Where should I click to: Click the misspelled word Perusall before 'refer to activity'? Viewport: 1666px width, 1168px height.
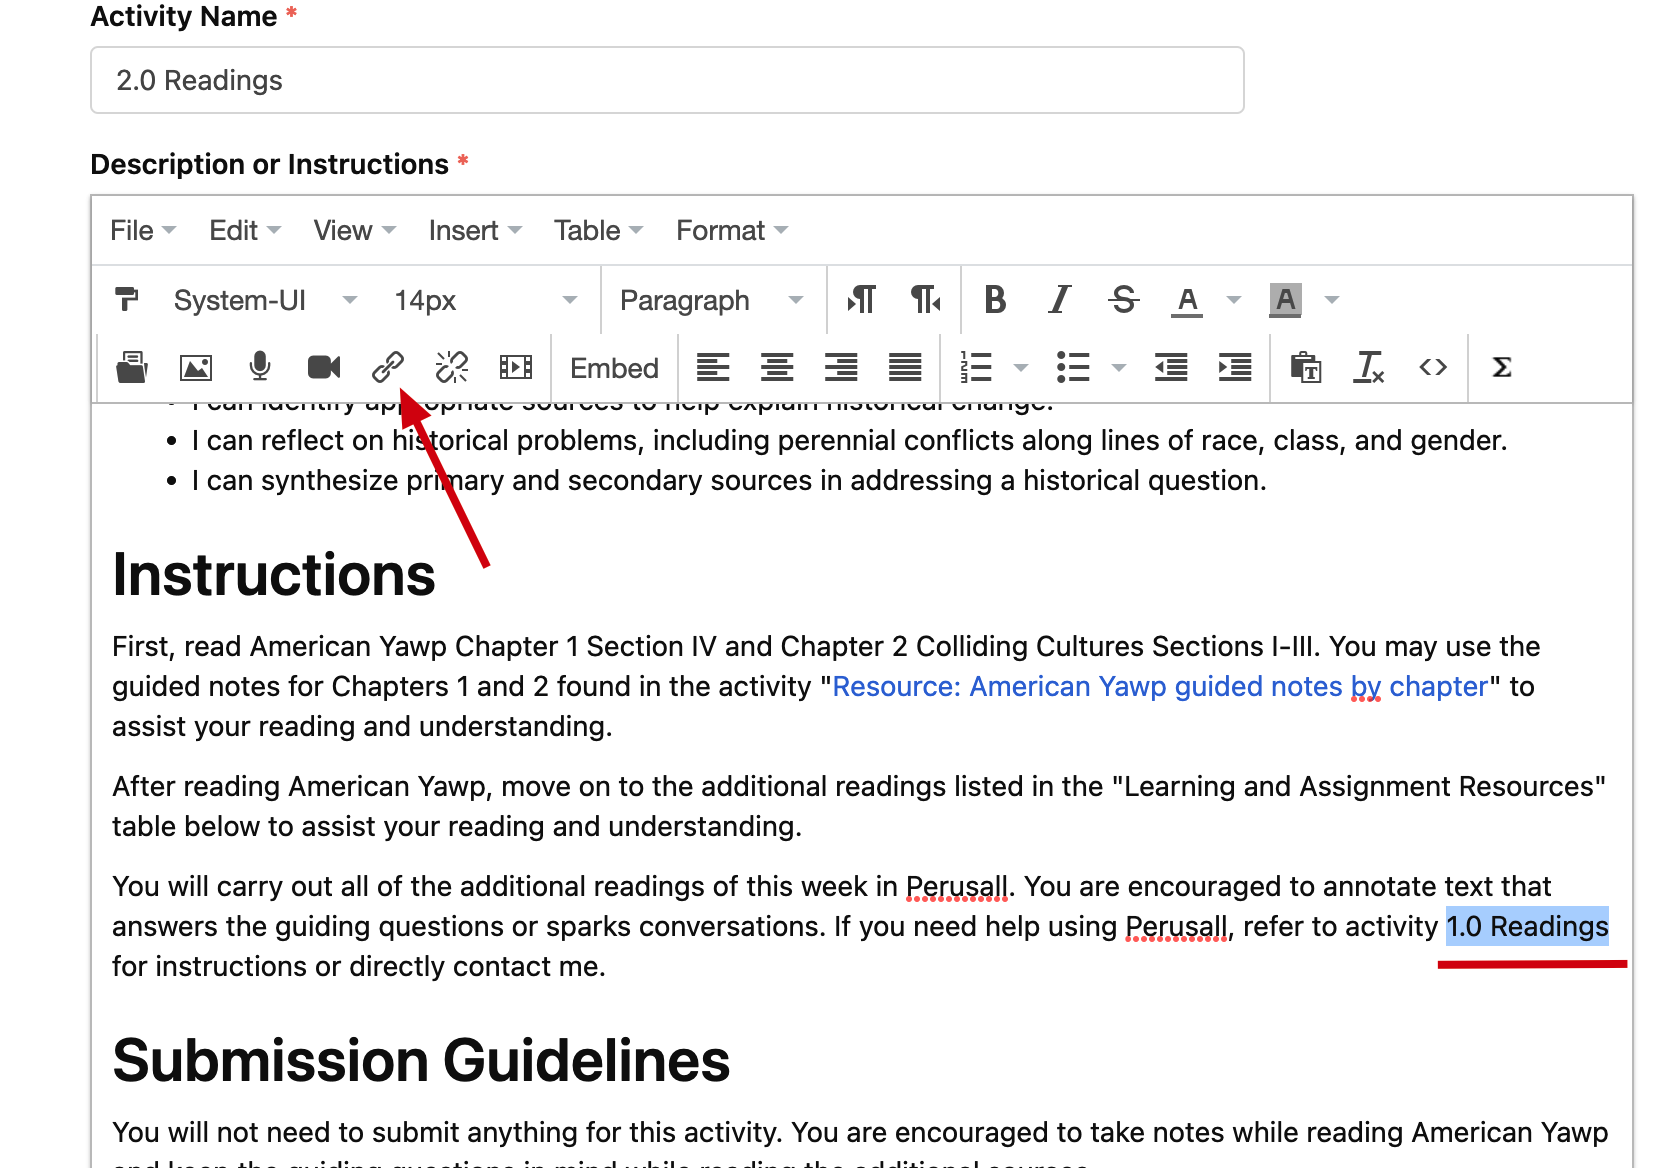tap(1177, 926)
